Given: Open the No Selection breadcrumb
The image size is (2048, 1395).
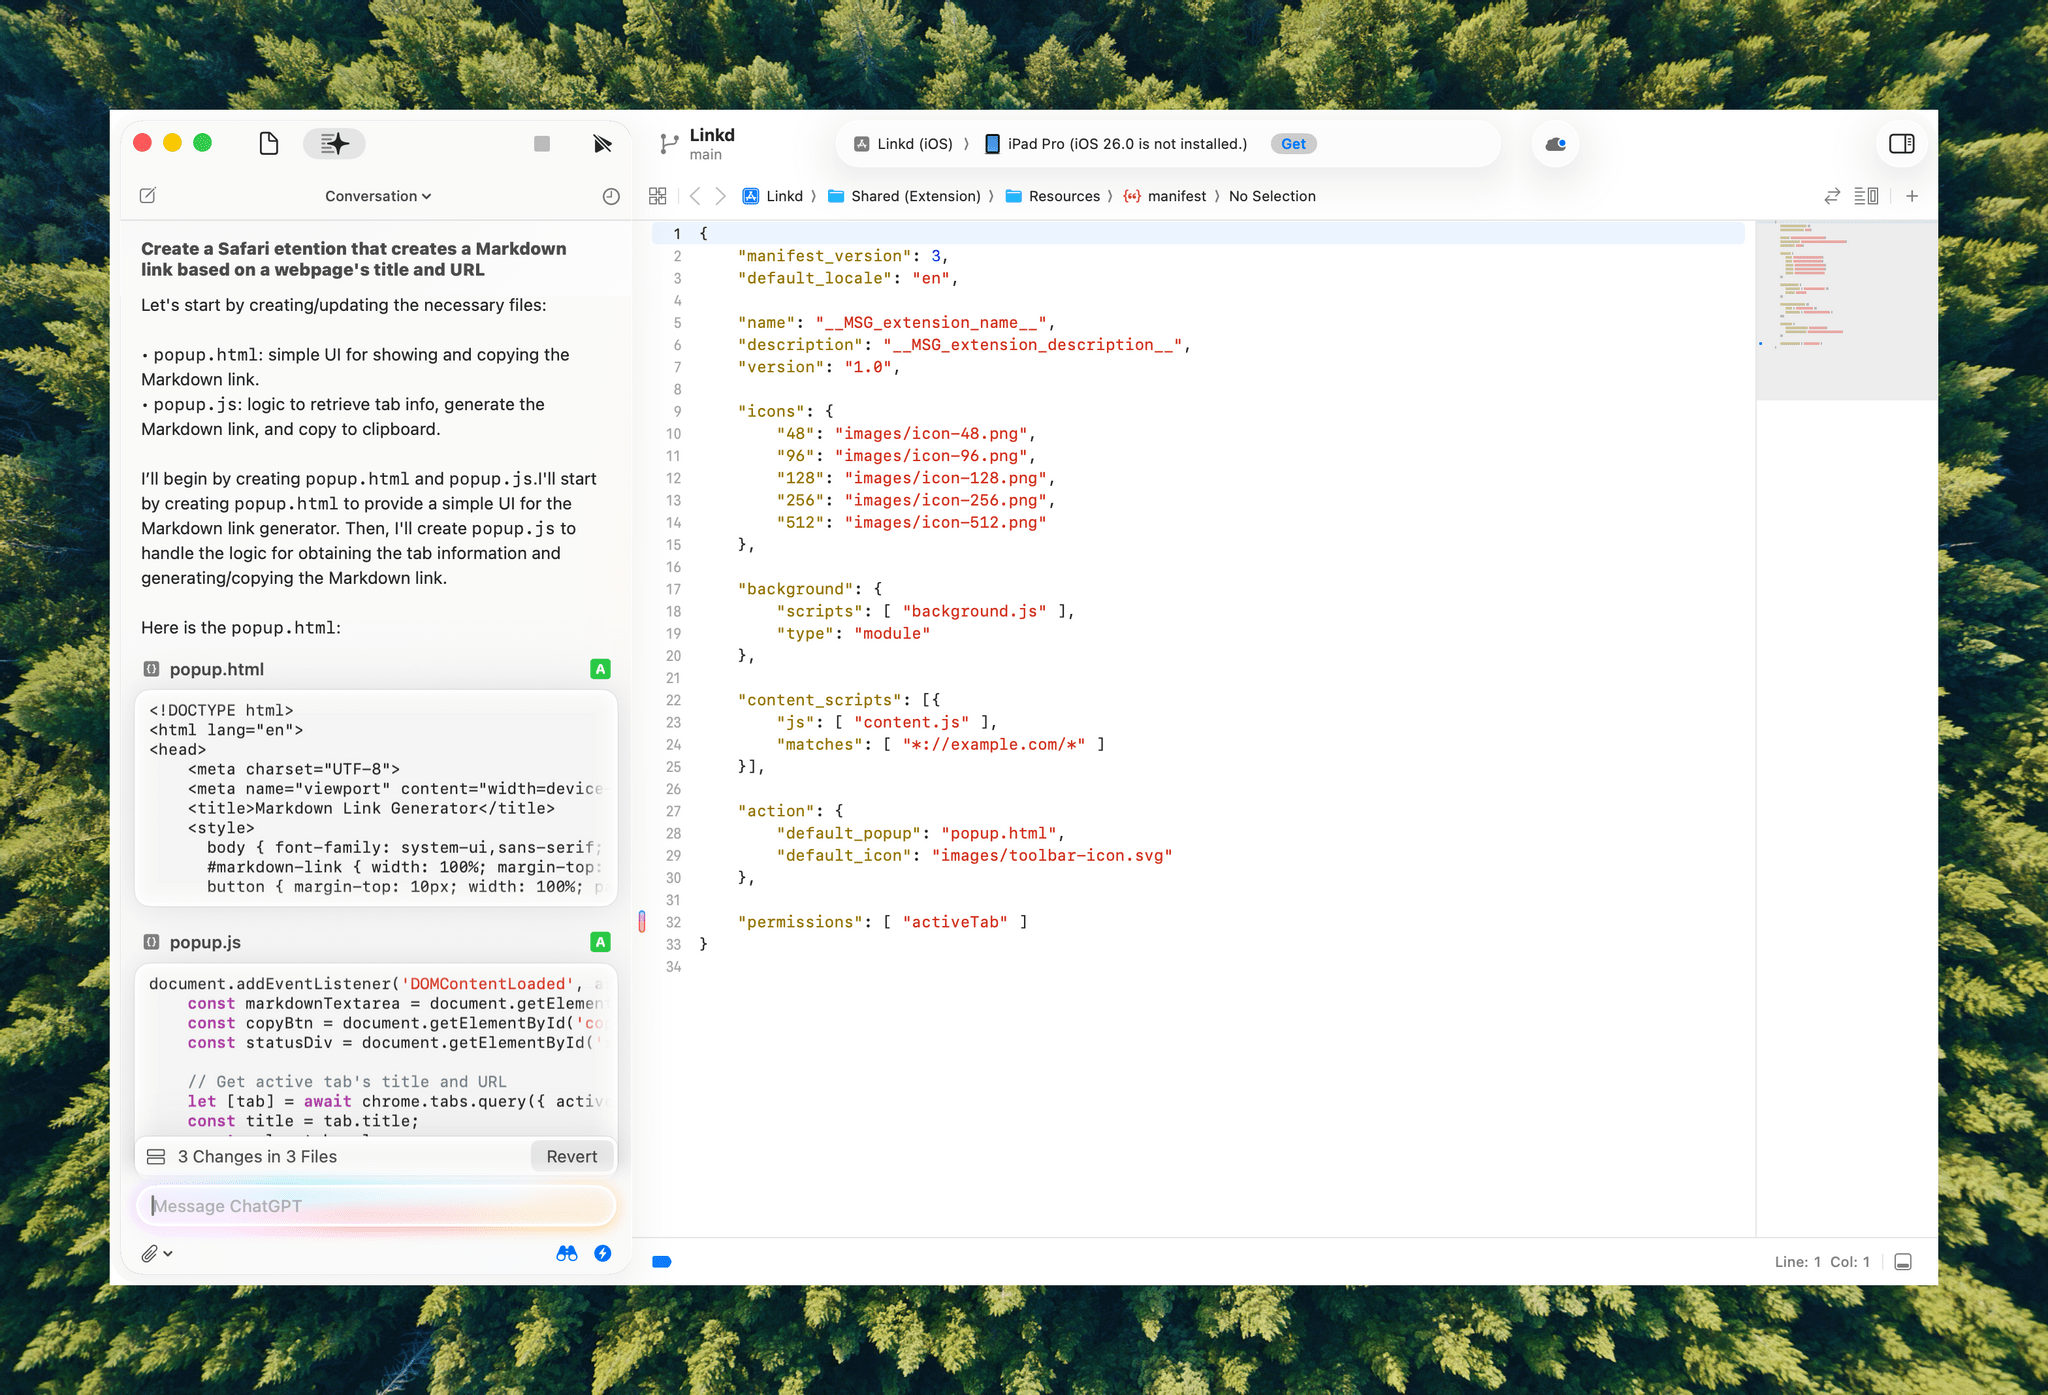Looking at the screenshot, I should tap(1272, 196).
